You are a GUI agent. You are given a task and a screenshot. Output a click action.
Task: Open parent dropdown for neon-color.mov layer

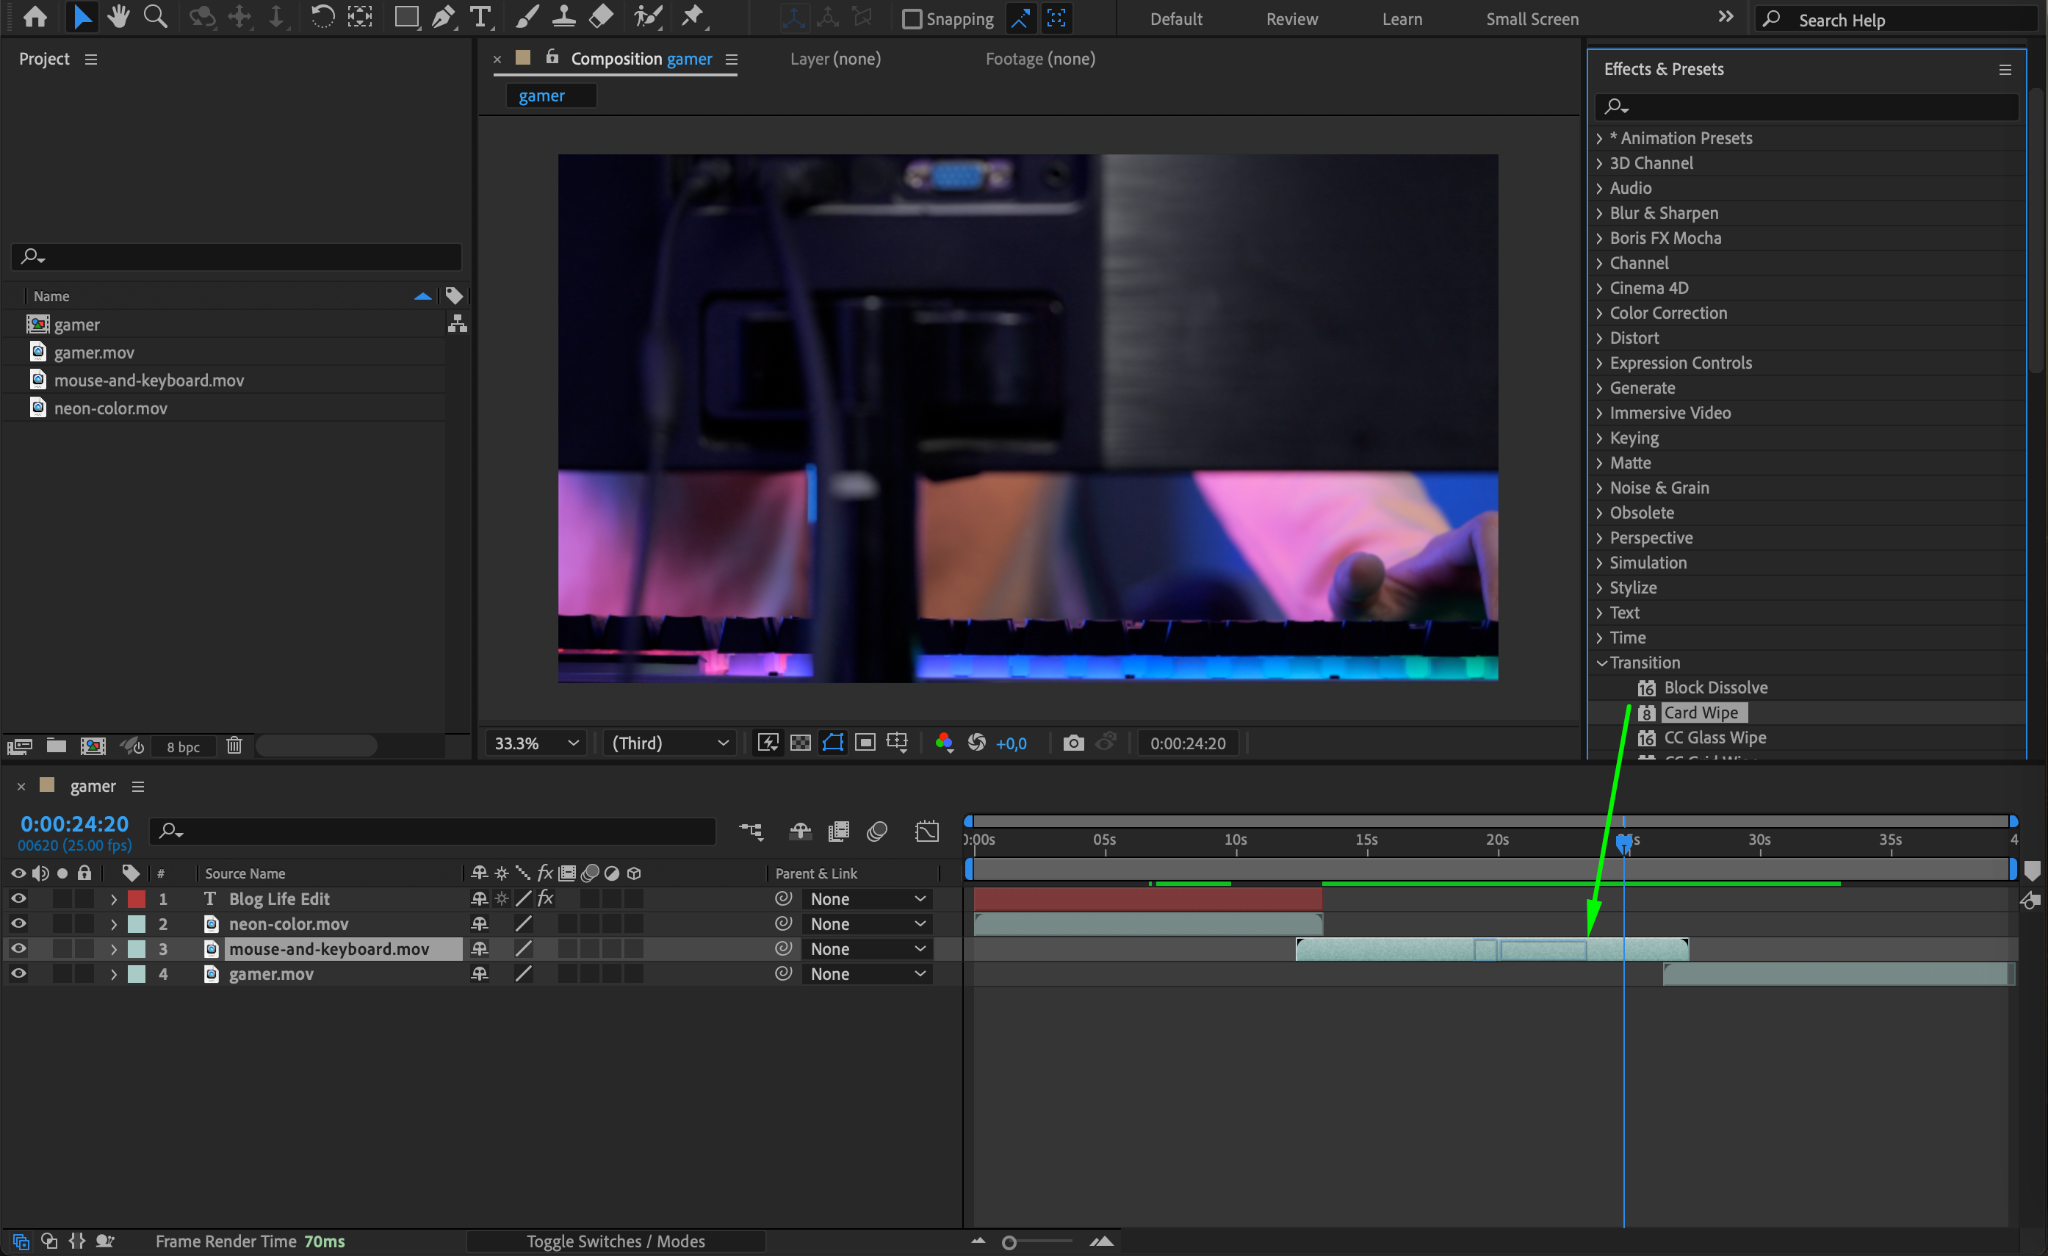[x=866, y=924]
